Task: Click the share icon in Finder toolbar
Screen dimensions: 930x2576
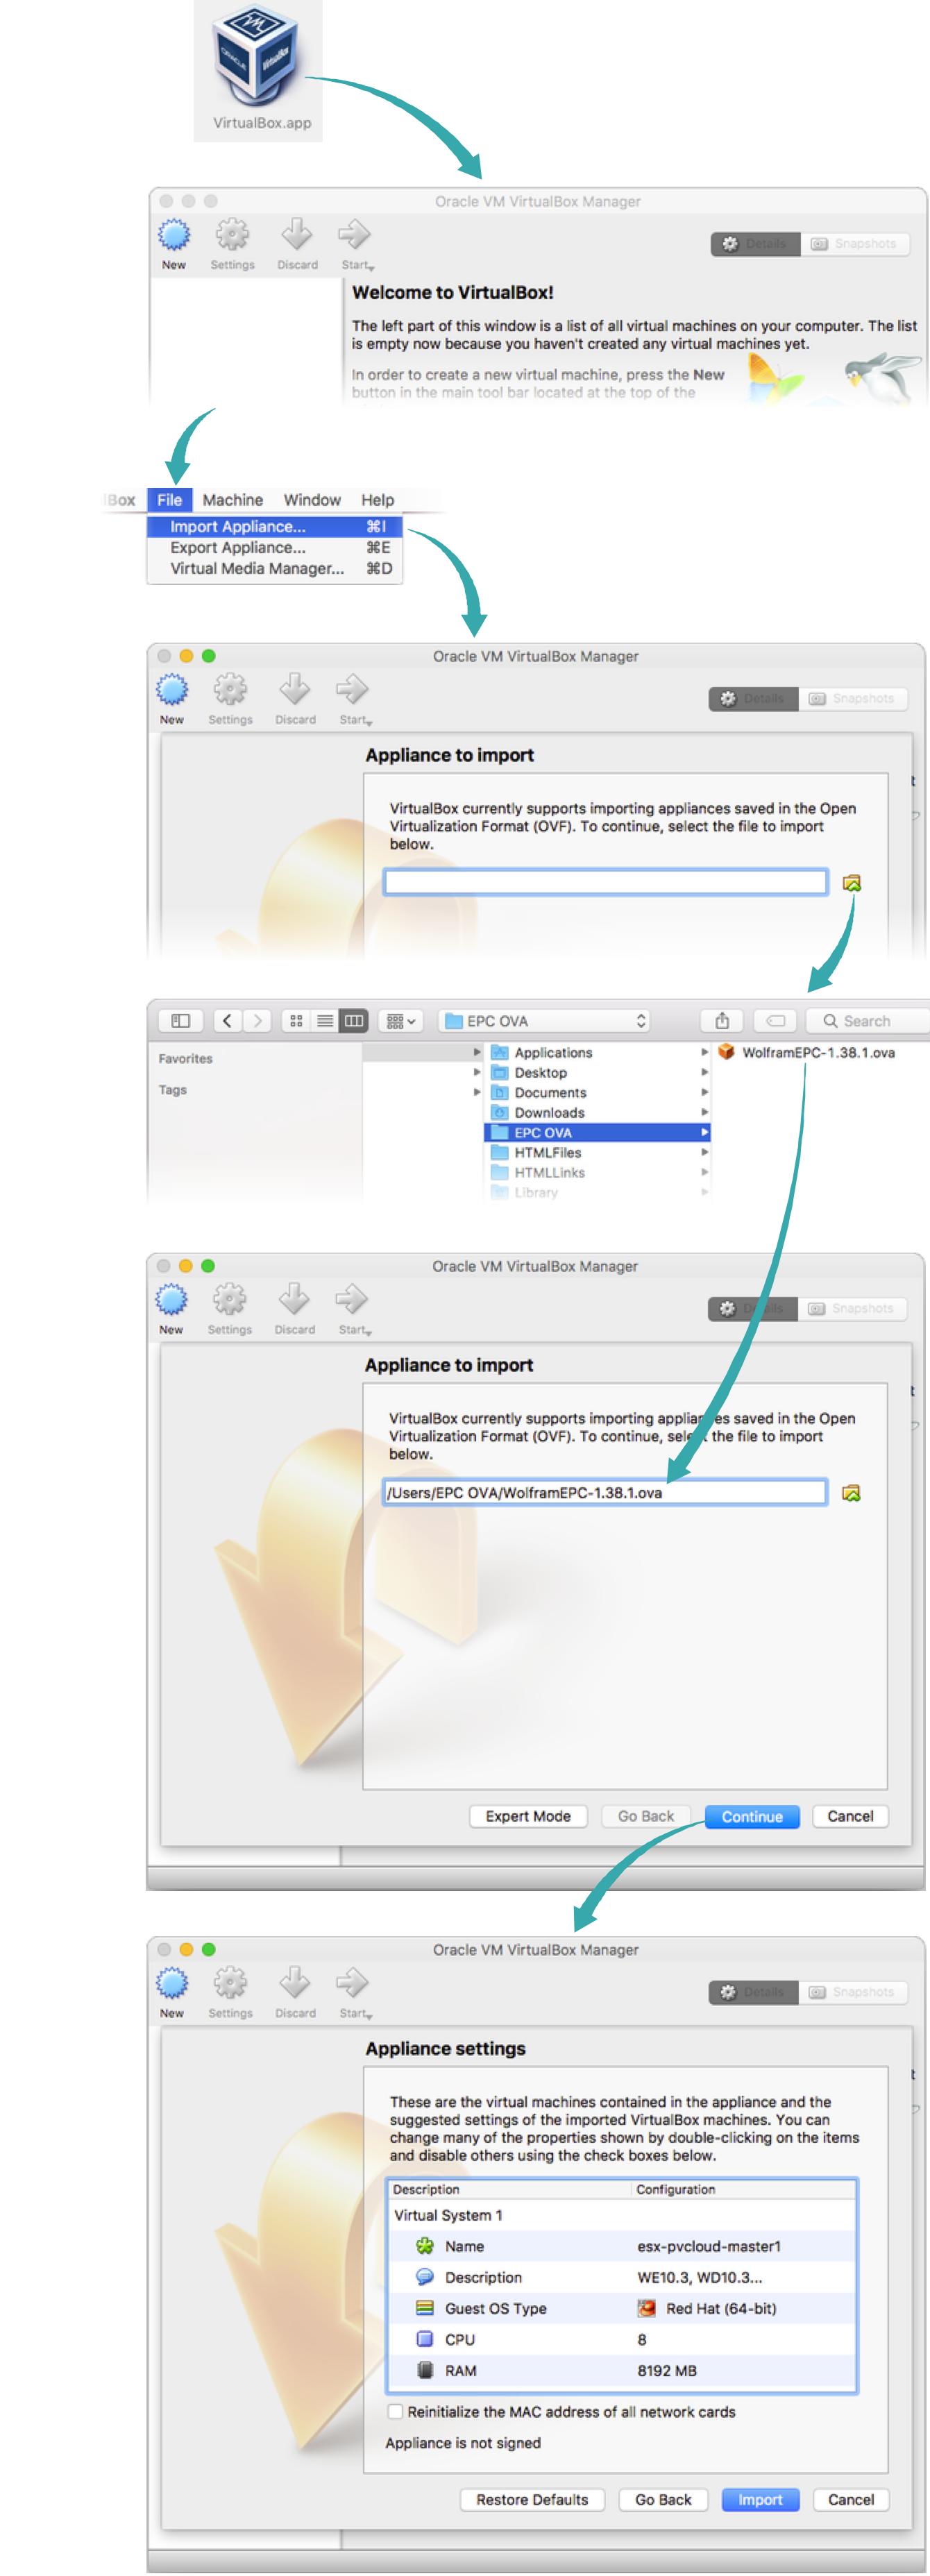Action: click(722, 1021)
